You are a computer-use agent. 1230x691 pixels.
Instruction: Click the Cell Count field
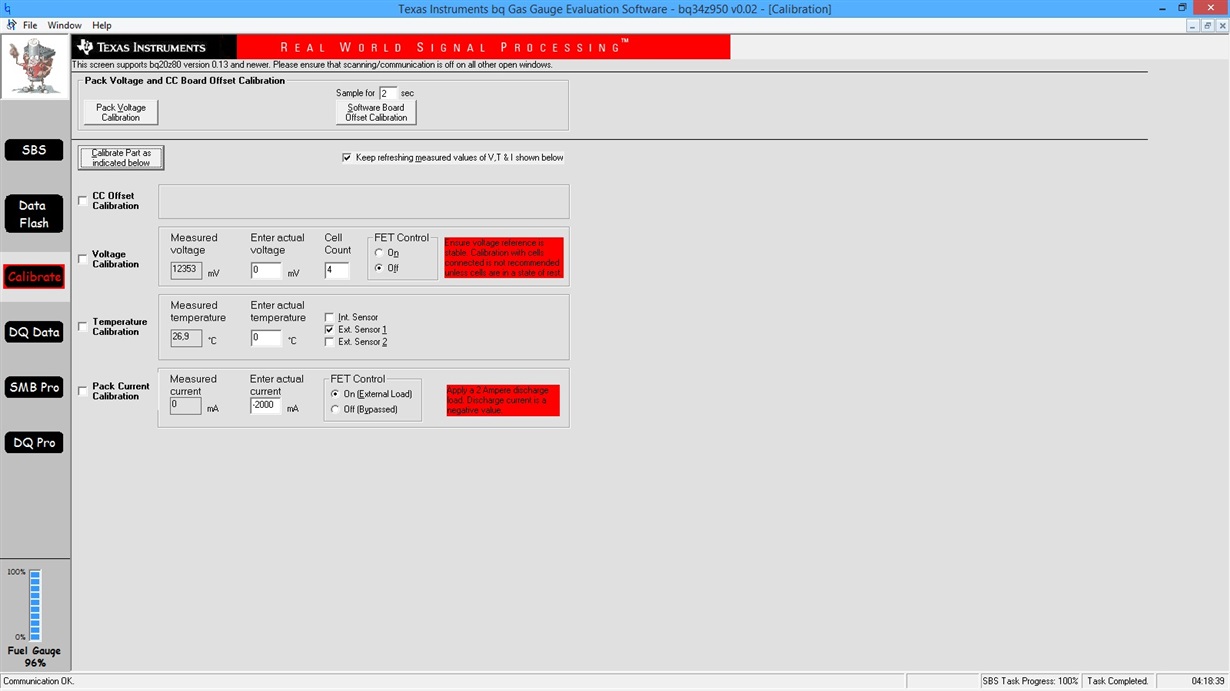337,271
